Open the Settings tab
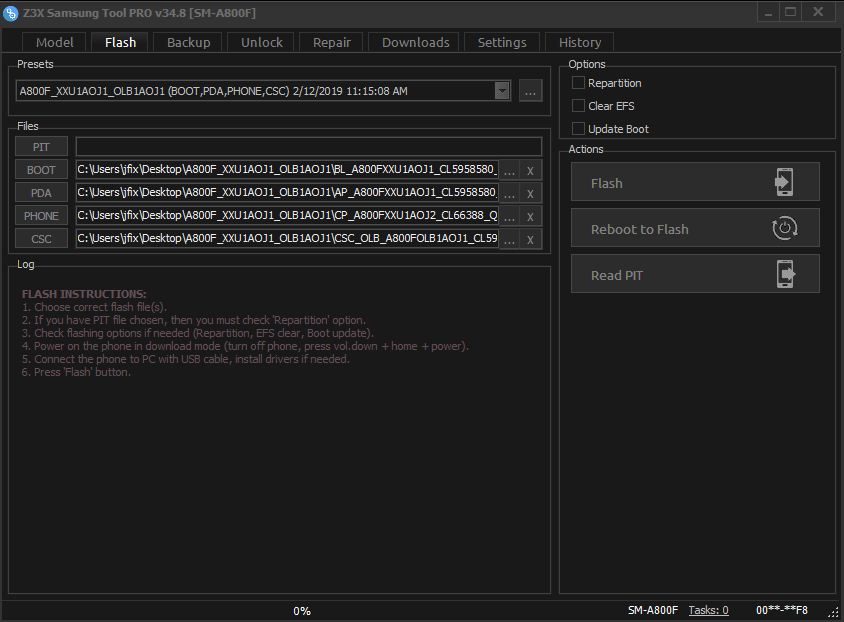Viewport: 844px width, 622px height. 502,43
